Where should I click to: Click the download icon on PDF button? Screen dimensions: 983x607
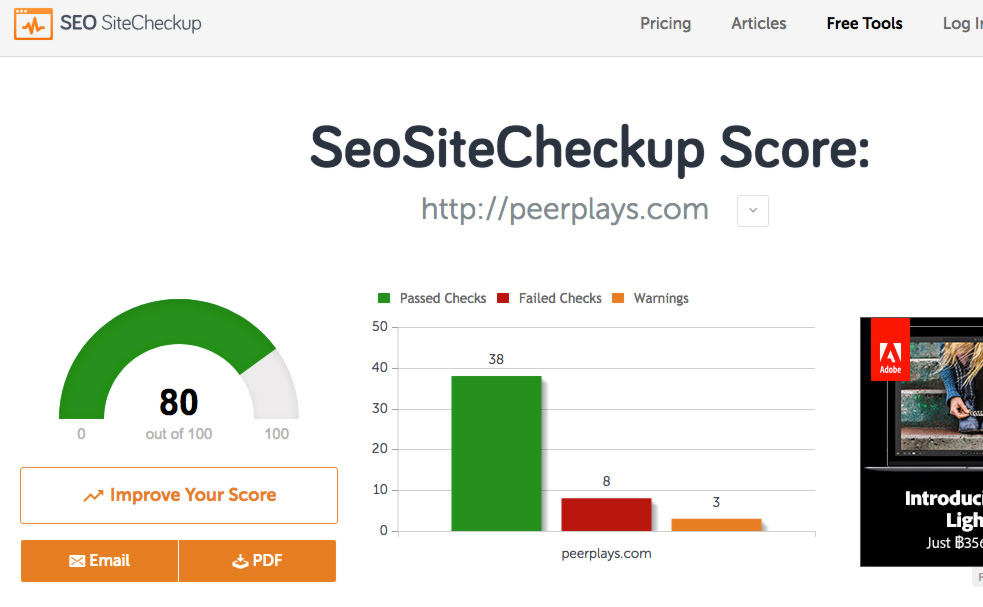(240, 561)
